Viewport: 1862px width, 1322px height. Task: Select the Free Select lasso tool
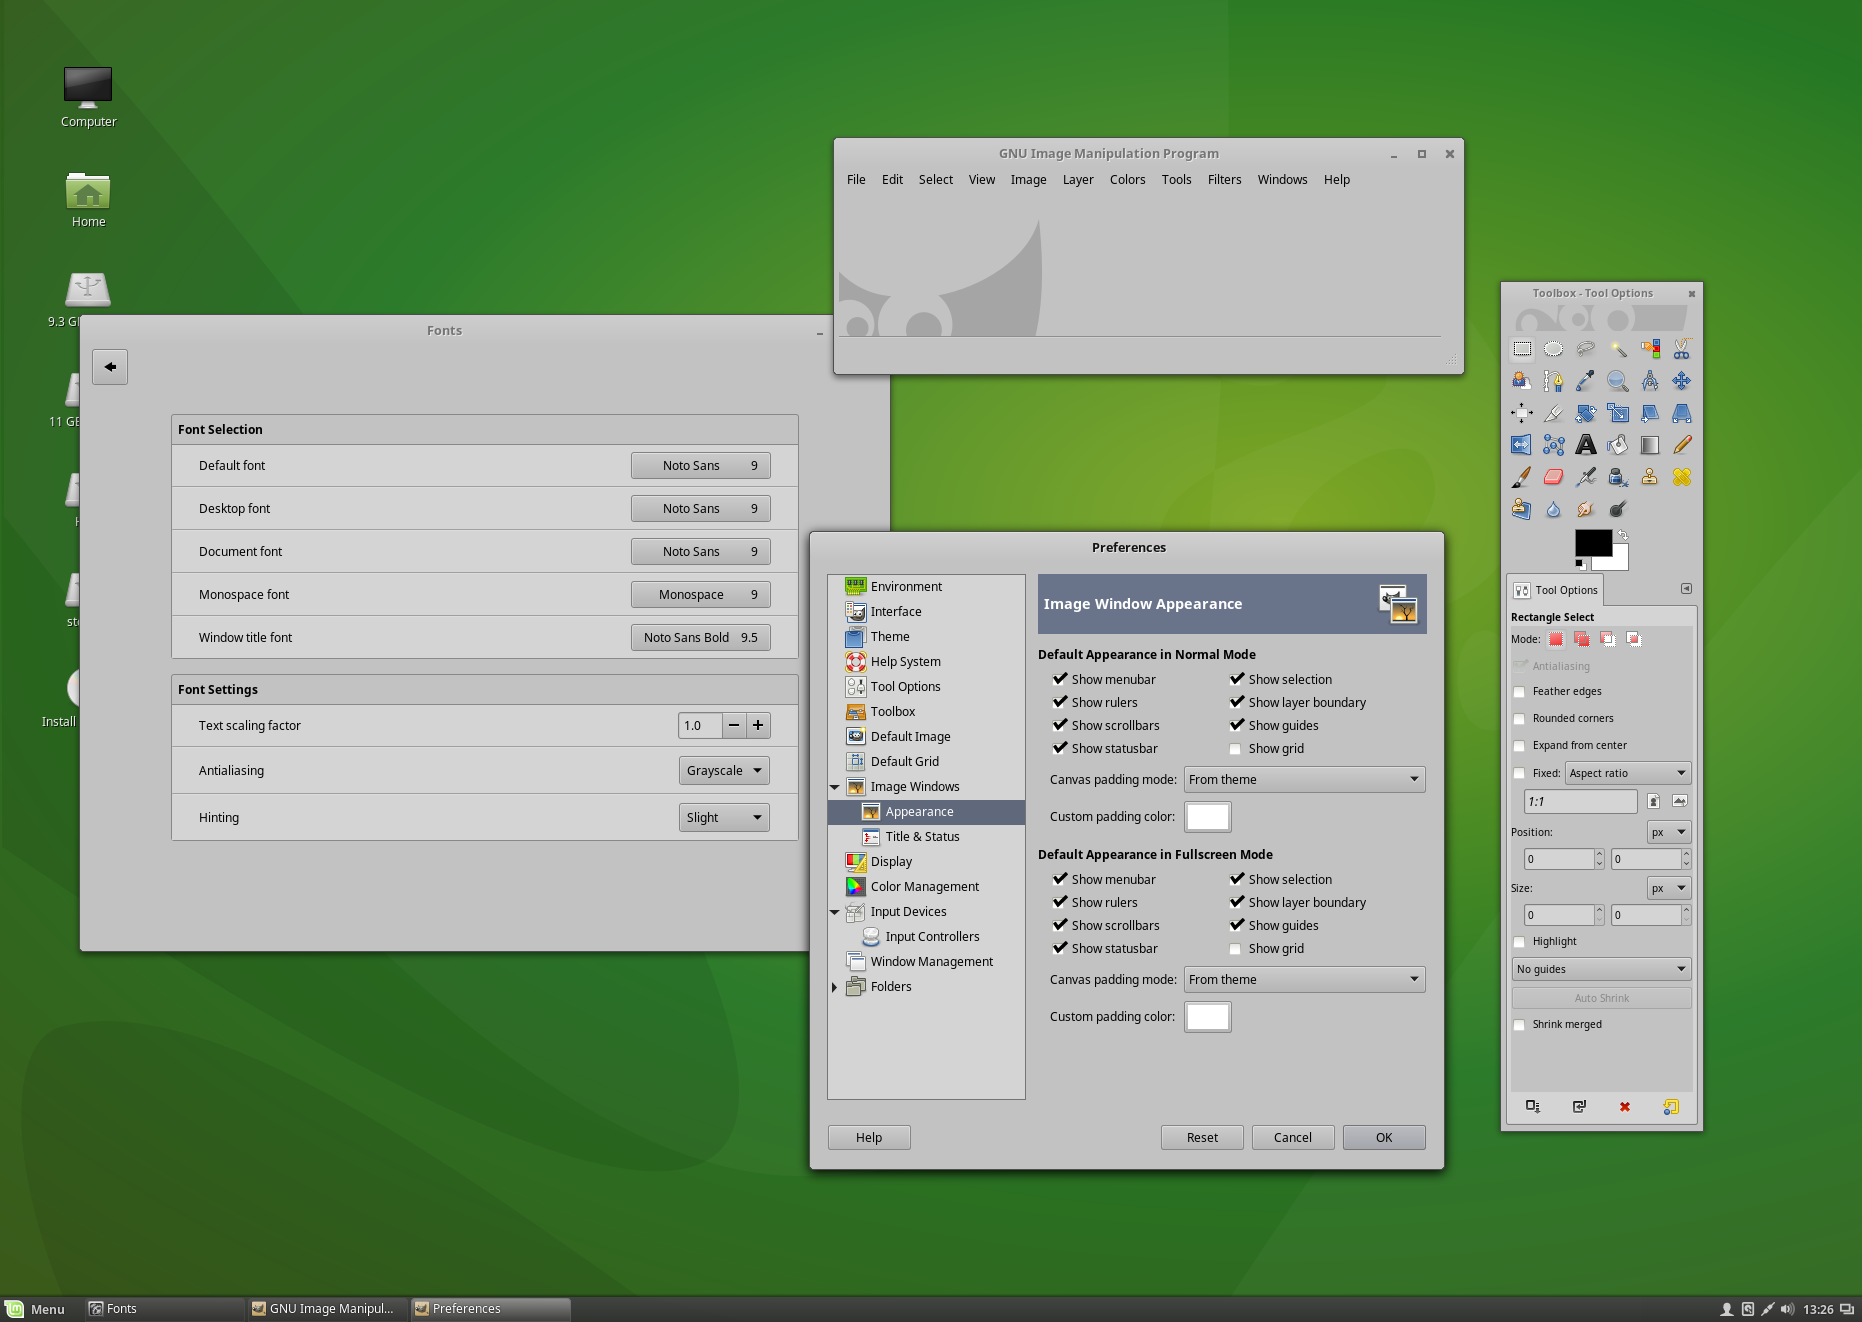tap(1586, 349)
